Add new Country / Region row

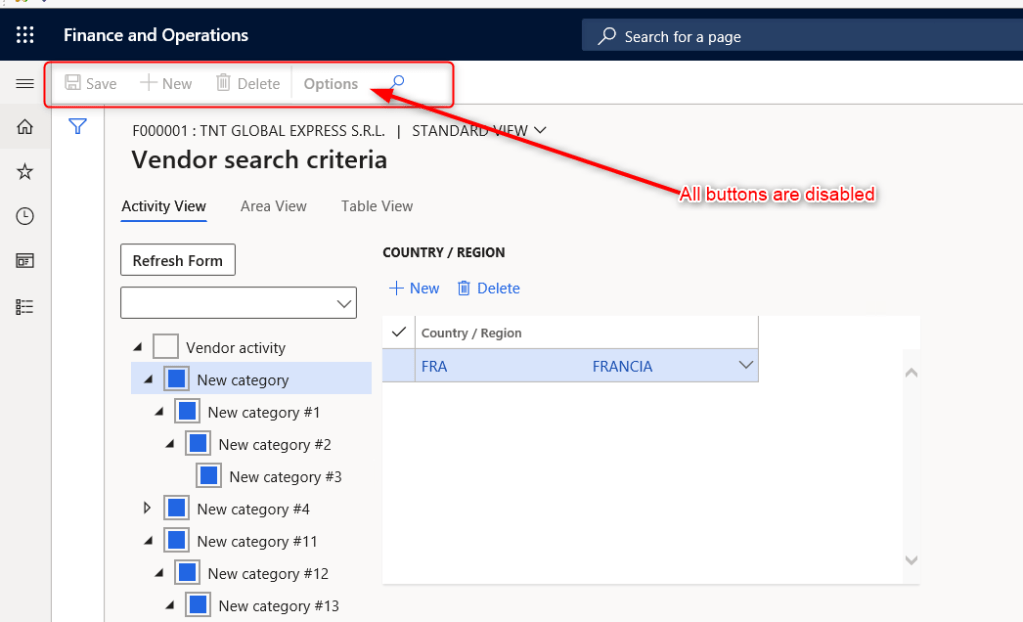[414, 288]
